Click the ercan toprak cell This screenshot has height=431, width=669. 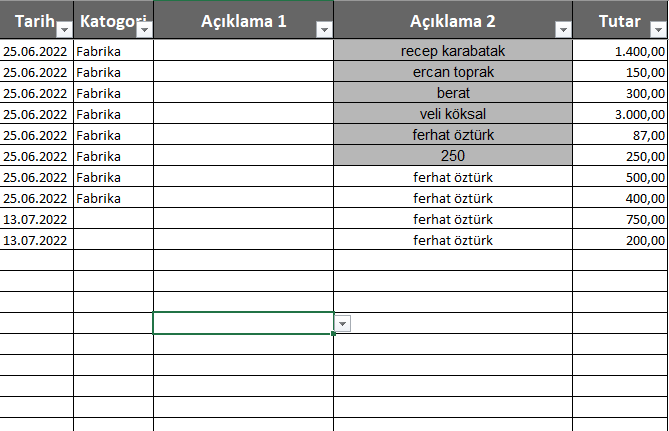pos(453,72)
